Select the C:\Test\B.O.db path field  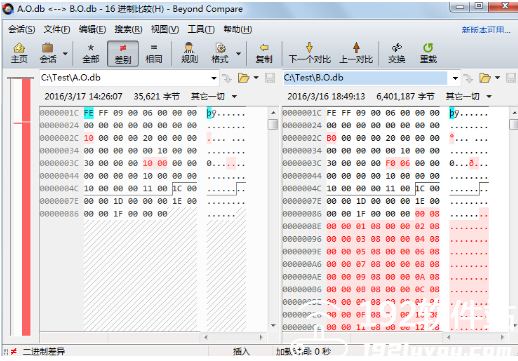point(365,78)
